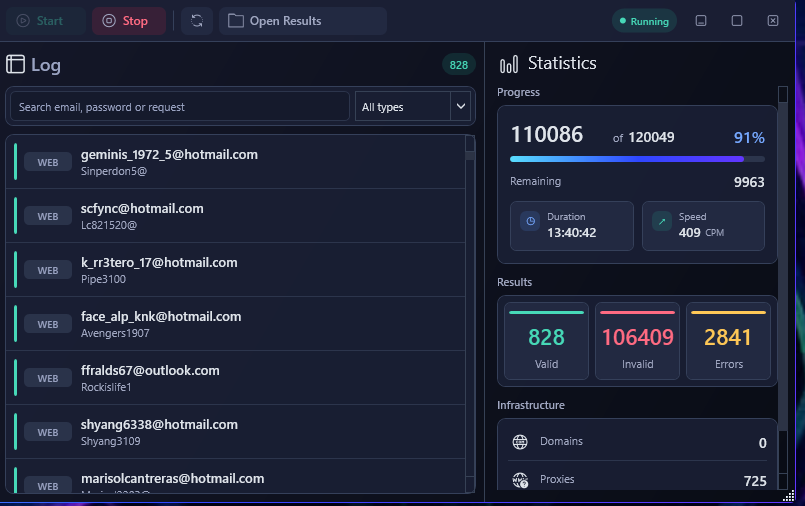Viewport: 805px width, 506px height.
Task: Click the Statistics panel vertical scrollbar
Action: pyautogui.click(x=782, y=287)
